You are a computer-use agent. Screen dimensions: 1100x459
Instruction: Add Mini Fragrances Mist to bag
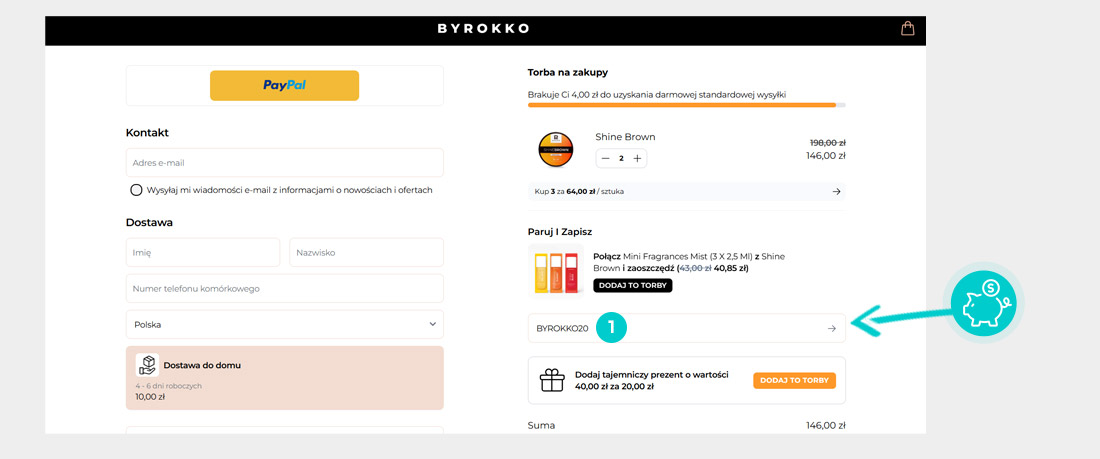coord(632,286)
